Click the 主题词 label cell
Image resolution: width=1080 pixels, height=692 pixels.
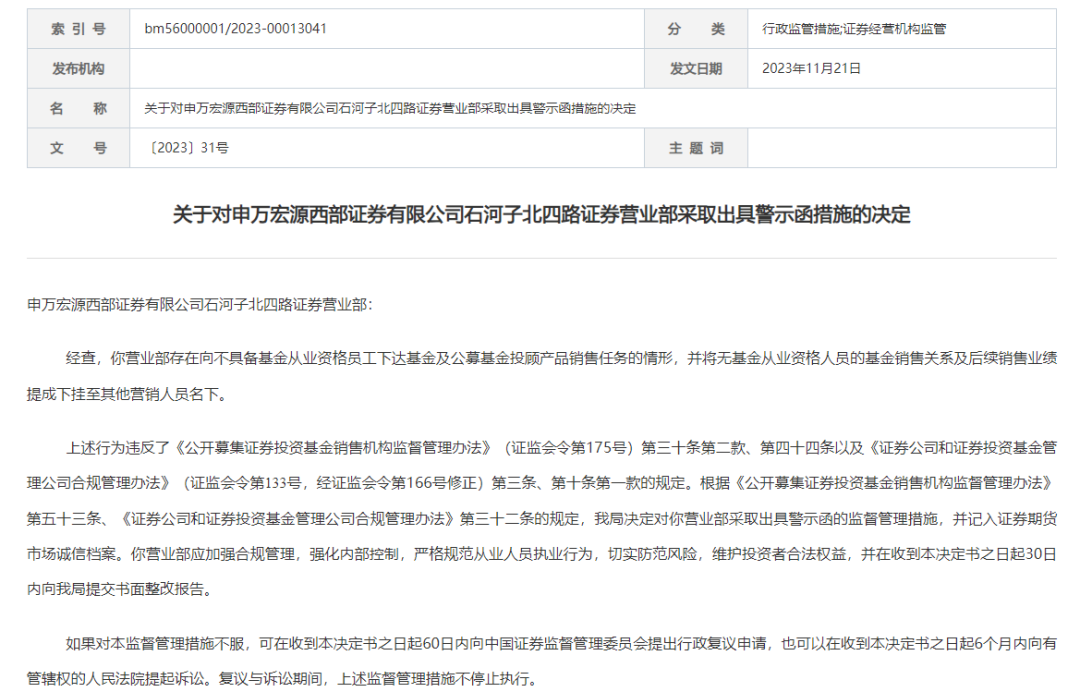[696, 148]
